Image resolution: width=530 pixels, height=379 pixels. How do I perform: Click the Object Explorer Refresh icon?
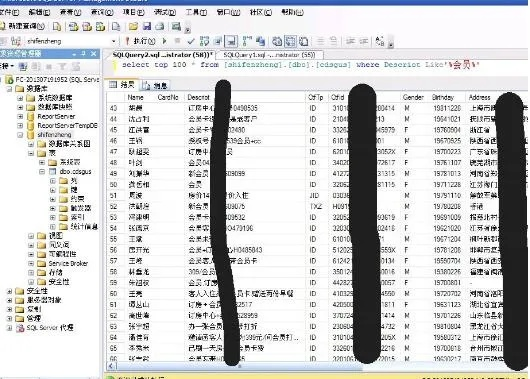(76, 67)
